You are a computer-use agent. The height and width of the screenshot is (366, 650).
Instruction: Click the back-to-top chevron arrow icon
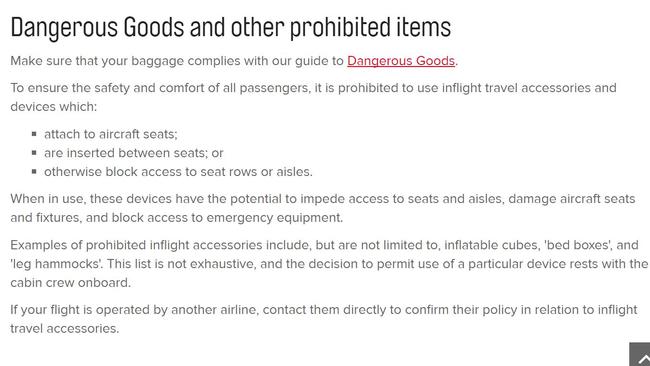click(x=642, y=359)
